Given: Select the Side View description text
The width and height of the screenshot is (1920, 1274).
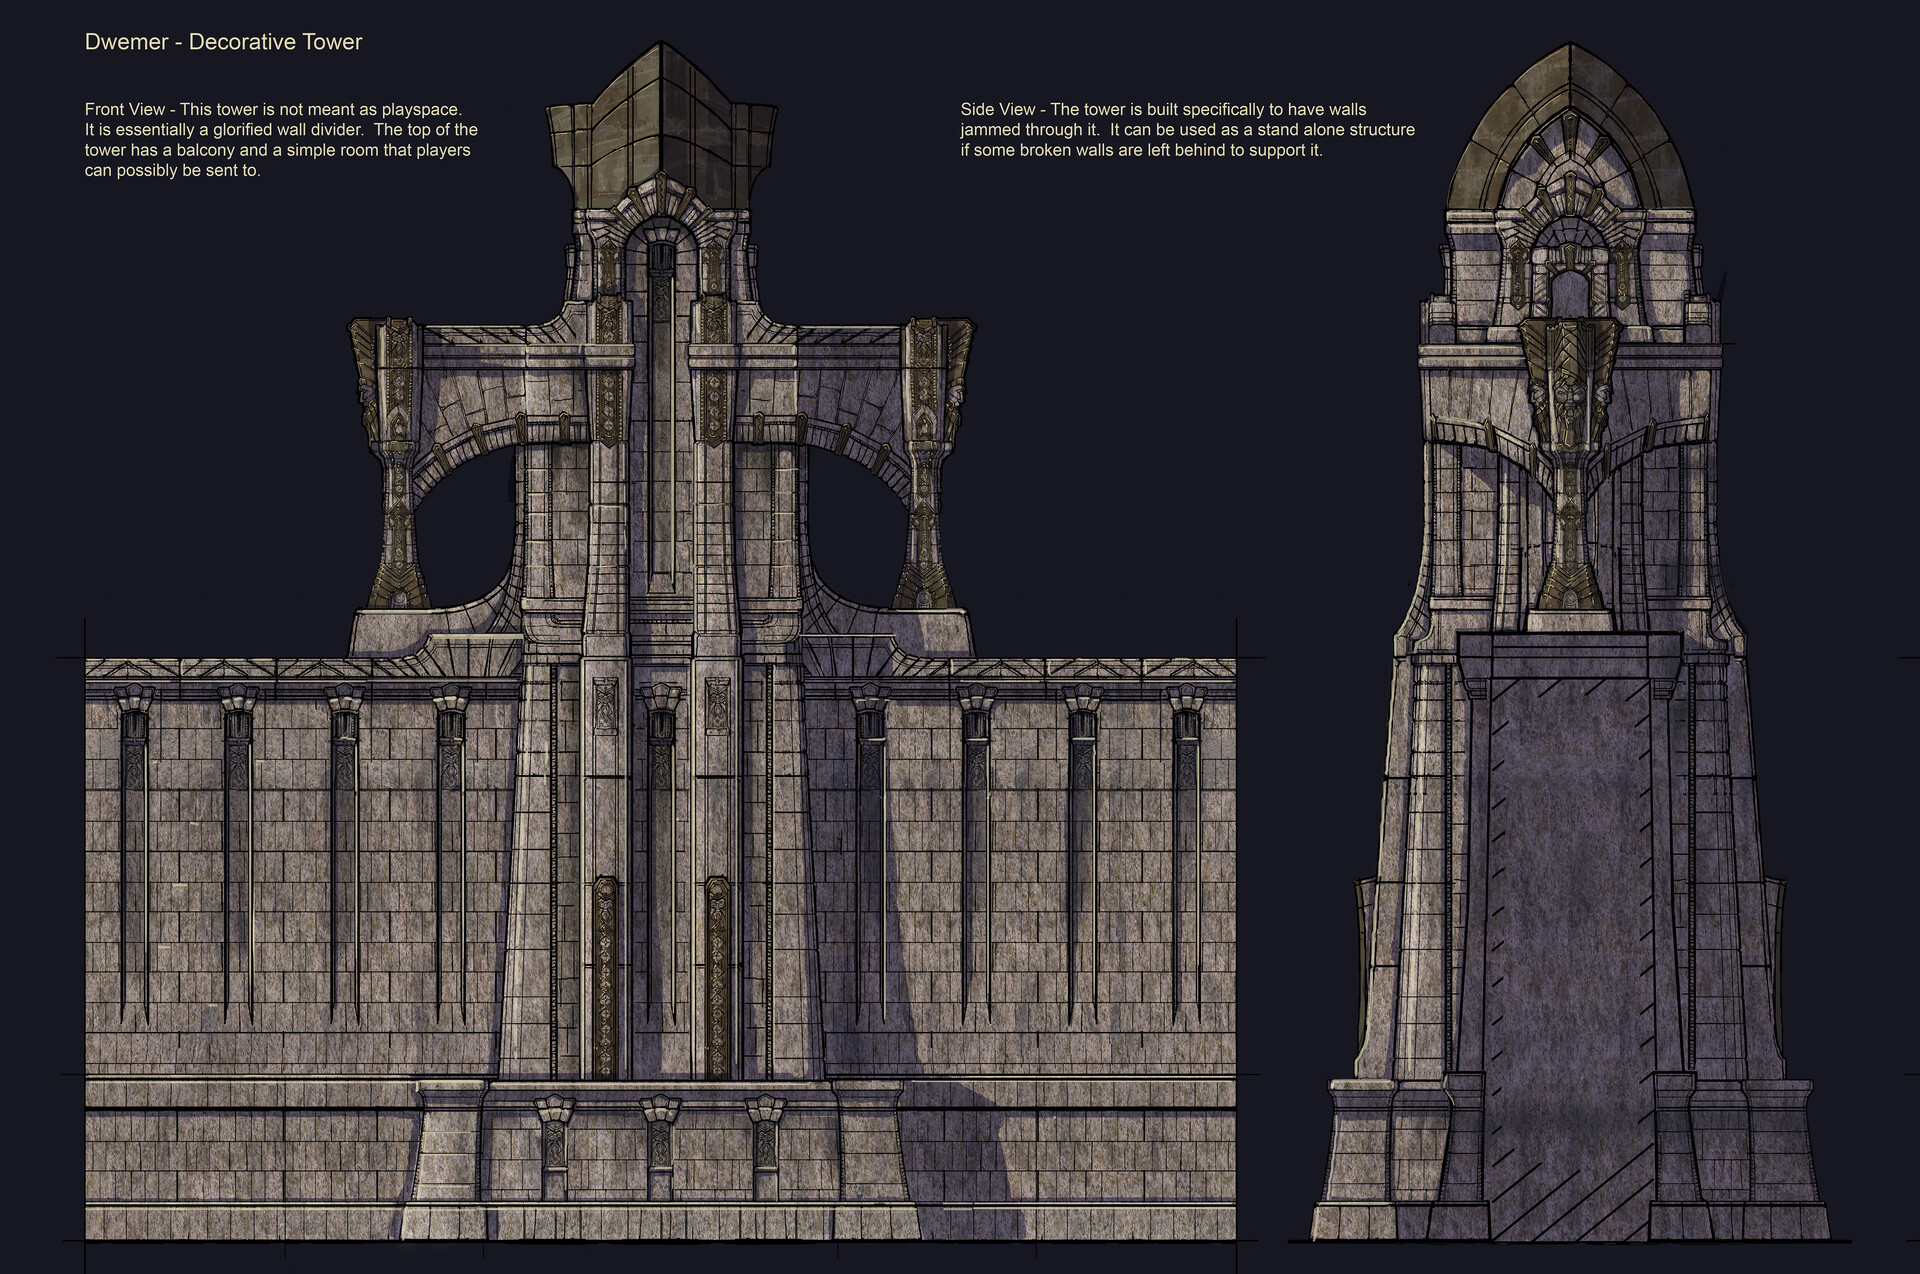Looking at the screenshot, I should click(1190, 128).
